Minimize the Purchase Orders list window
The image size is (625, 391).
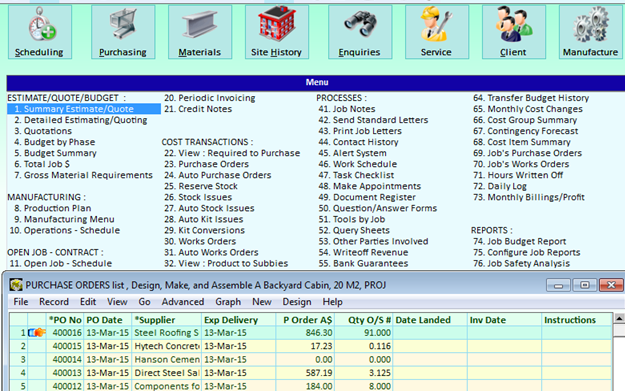coord(558,285)
